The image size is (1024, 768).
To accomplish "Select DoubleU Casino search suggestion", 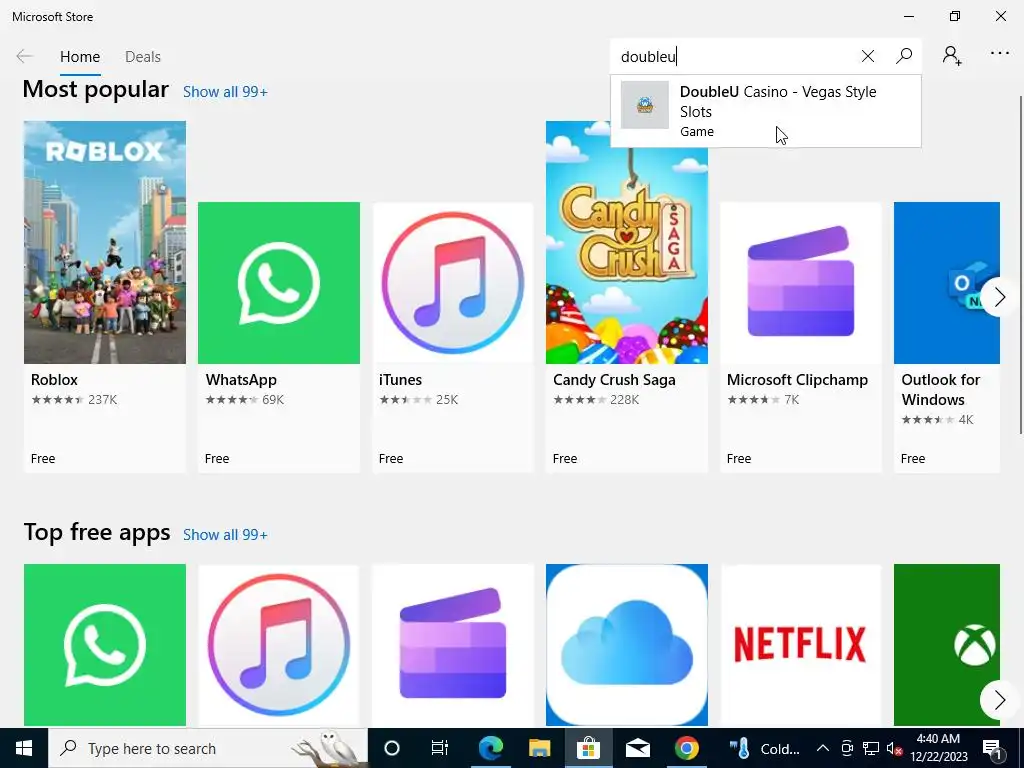I will (766, 111).
